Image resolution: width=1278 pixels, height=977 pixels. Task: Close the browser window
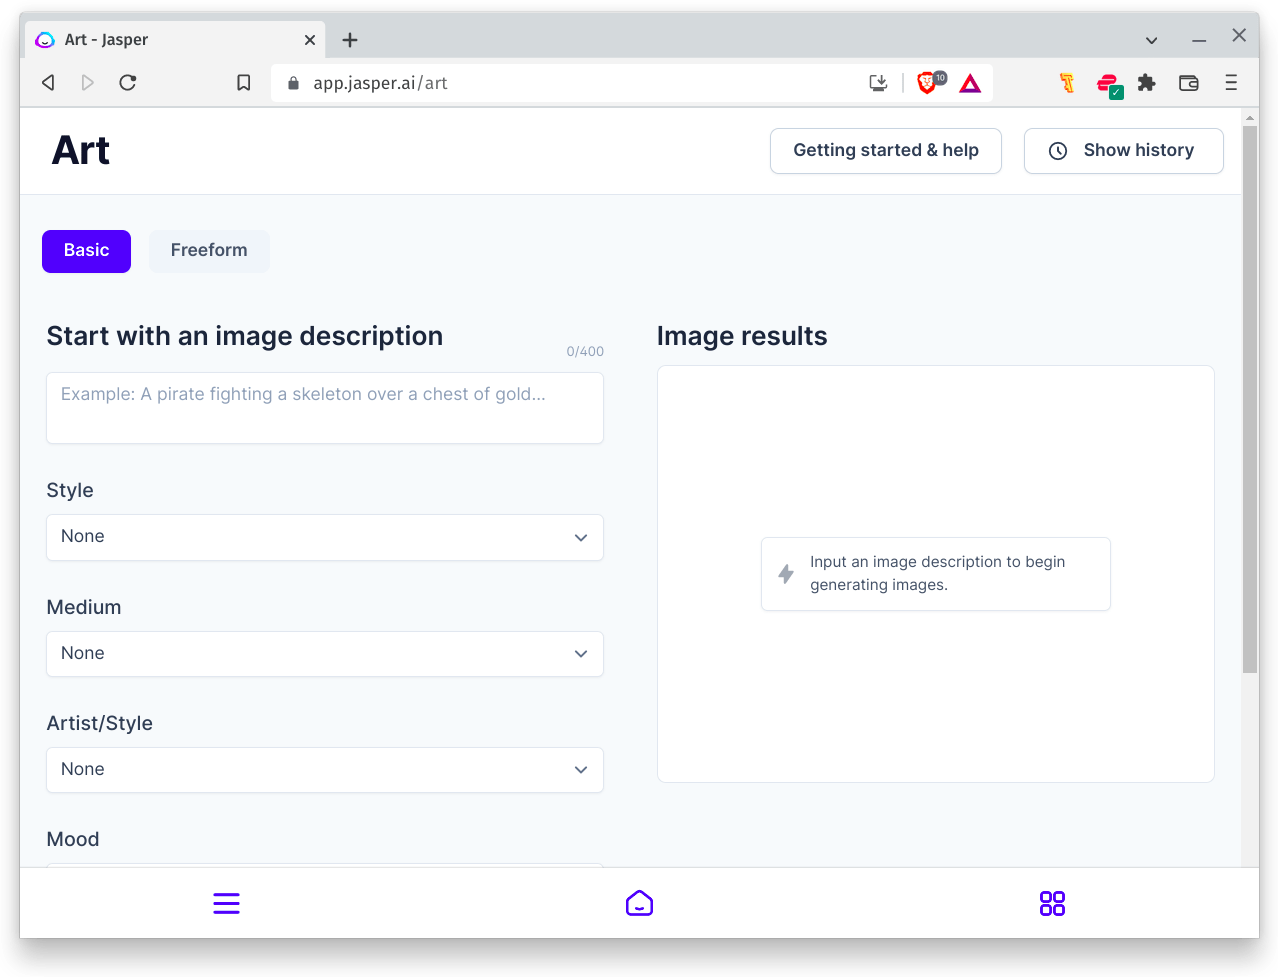[x=1239, y=36]
